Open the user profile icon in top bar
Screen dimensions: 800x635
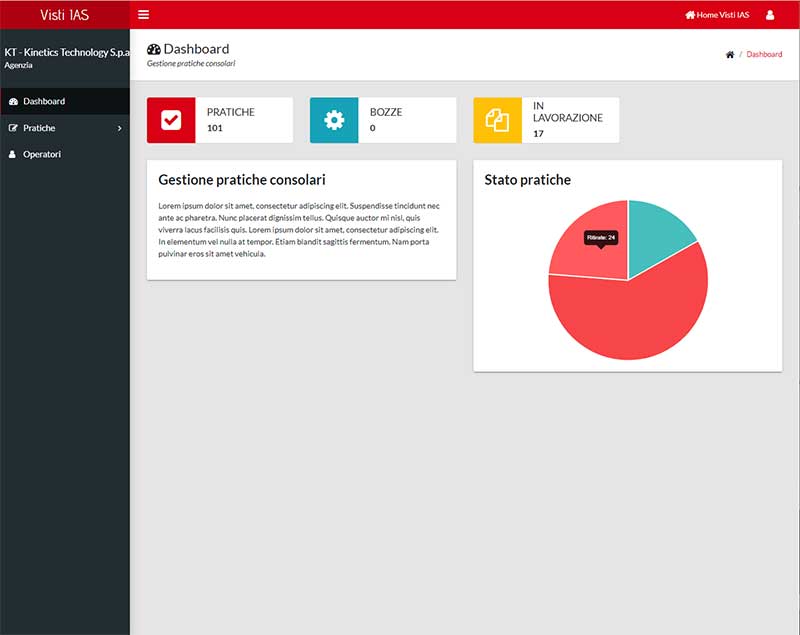point(770,15)
